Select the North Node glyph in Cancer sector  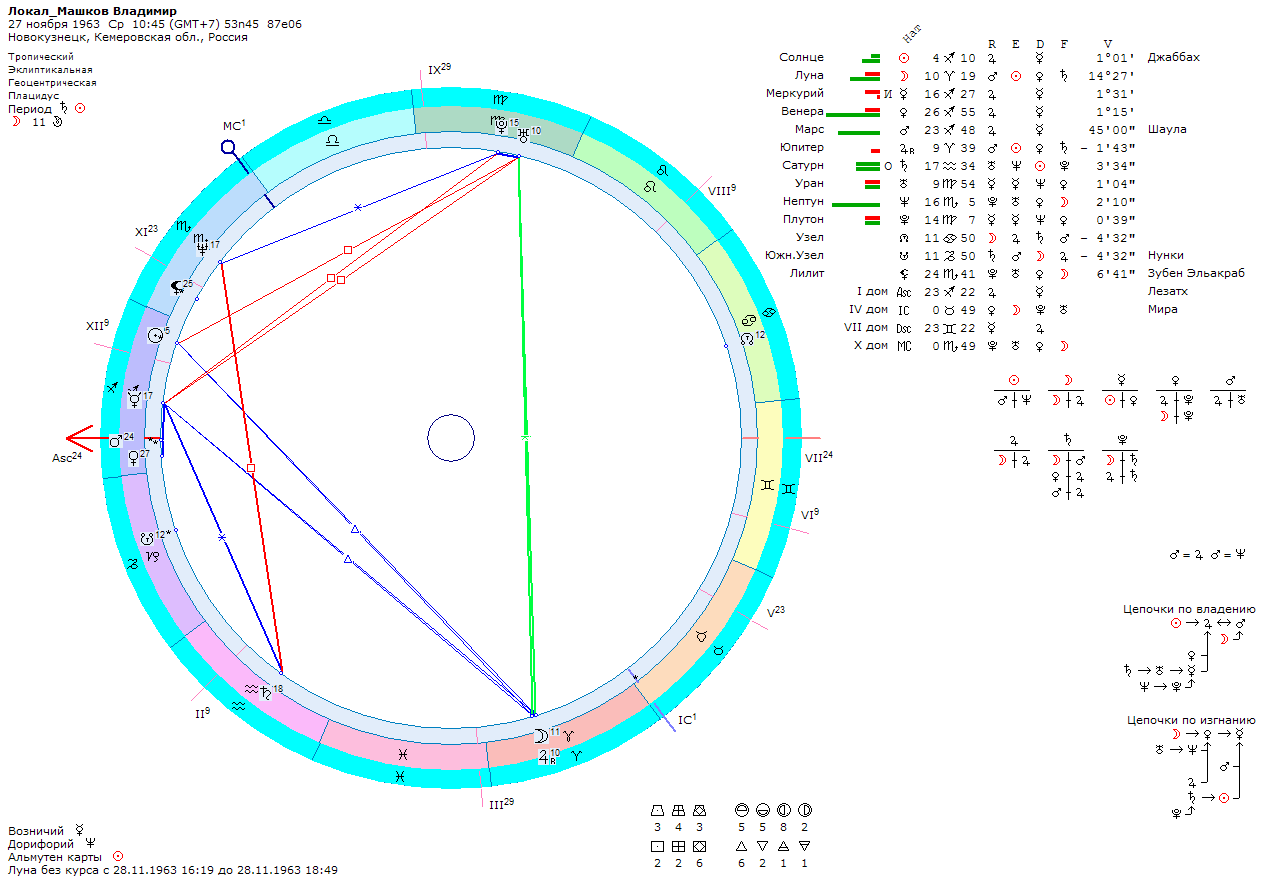[746, 338]
